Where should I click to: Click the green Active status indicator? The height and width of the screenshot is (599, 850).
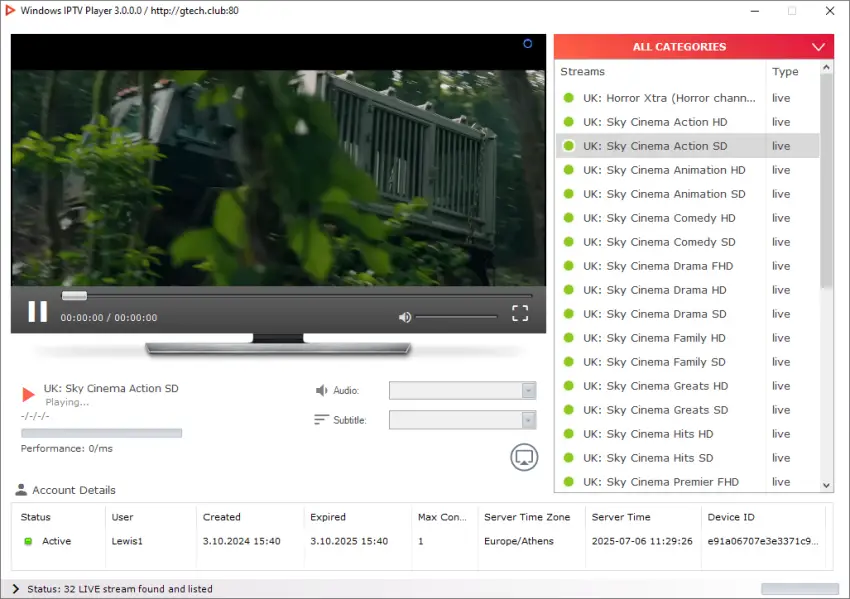coord(28,541)
